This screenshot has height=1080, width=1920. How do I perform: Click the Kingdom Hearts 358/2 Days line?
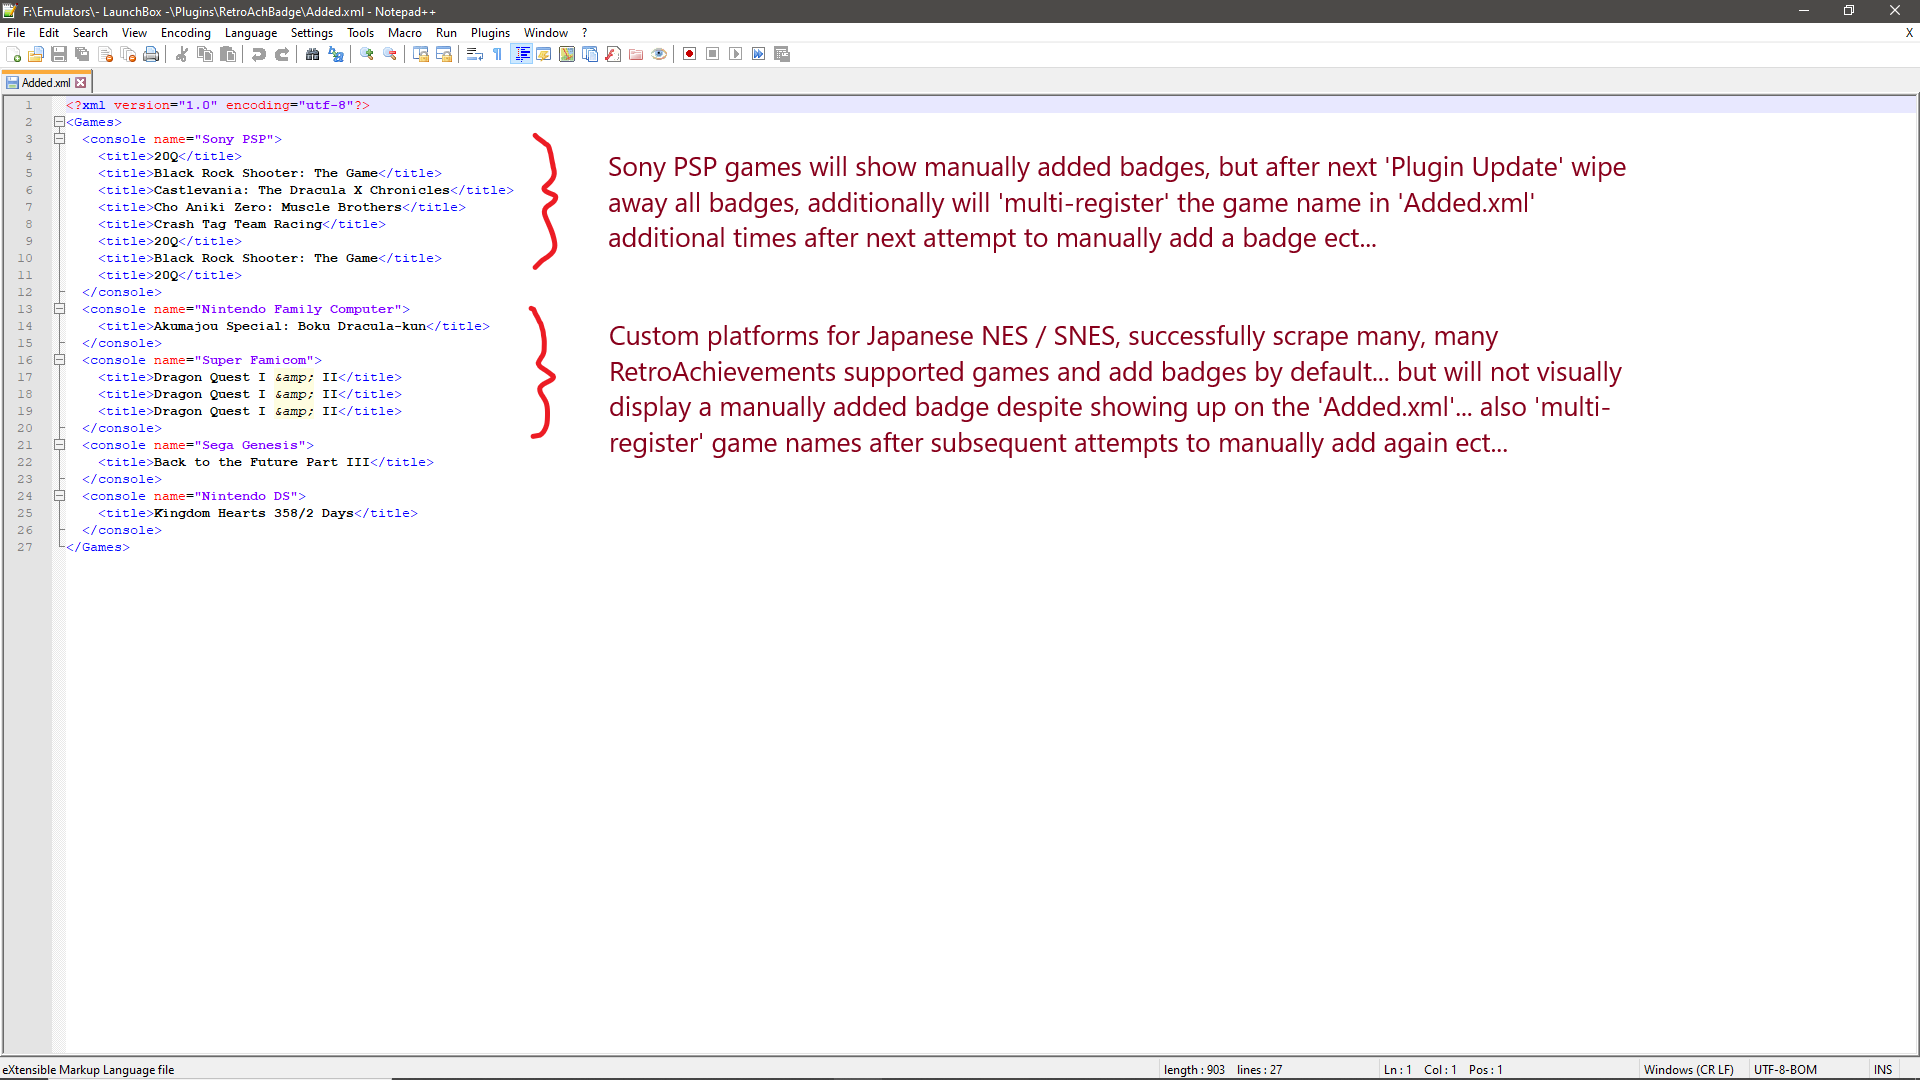[258, 513]
